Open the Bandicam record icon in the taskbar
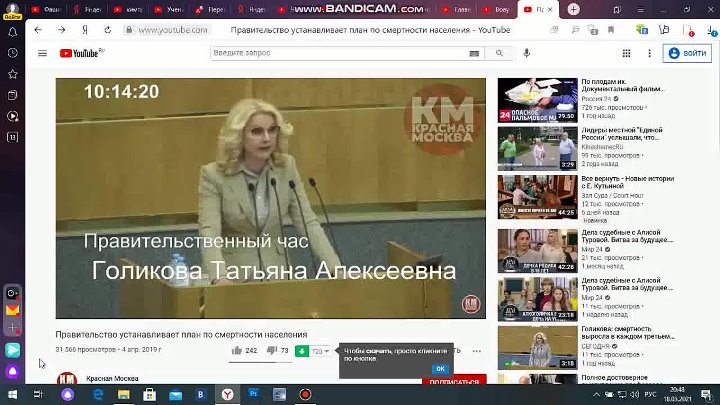Image resolution: width=720 pixels, height=405 pixels. 305,394
